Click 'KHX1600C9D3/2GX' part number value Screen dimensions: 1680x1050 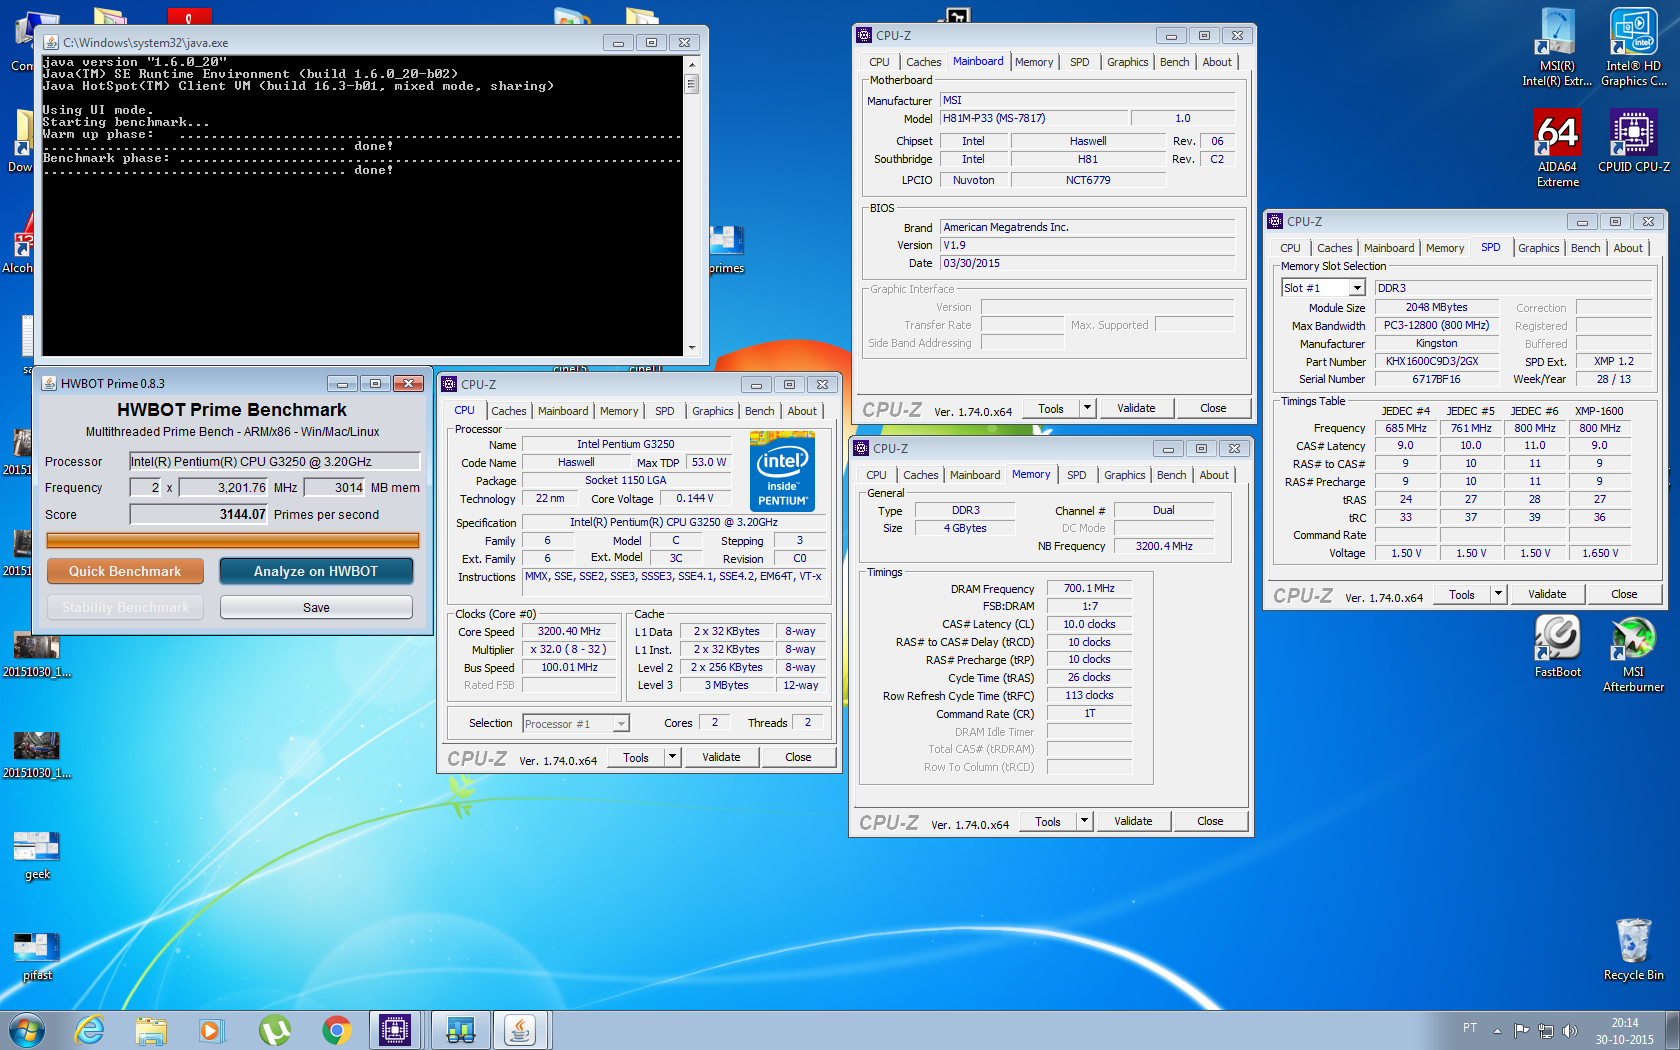tap(1437, 361)
